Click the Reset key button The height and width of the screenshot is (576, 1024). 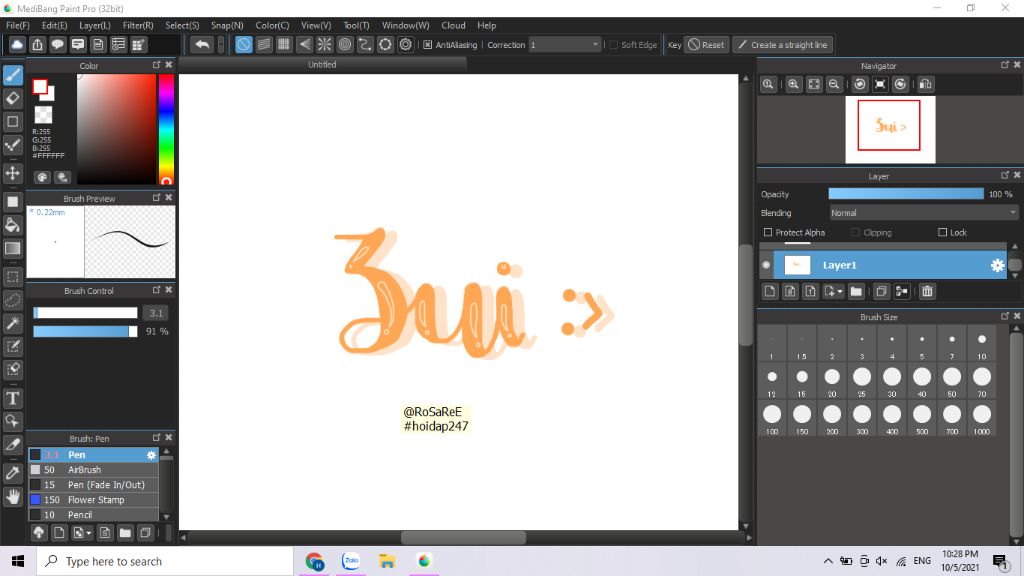(706, 45)
